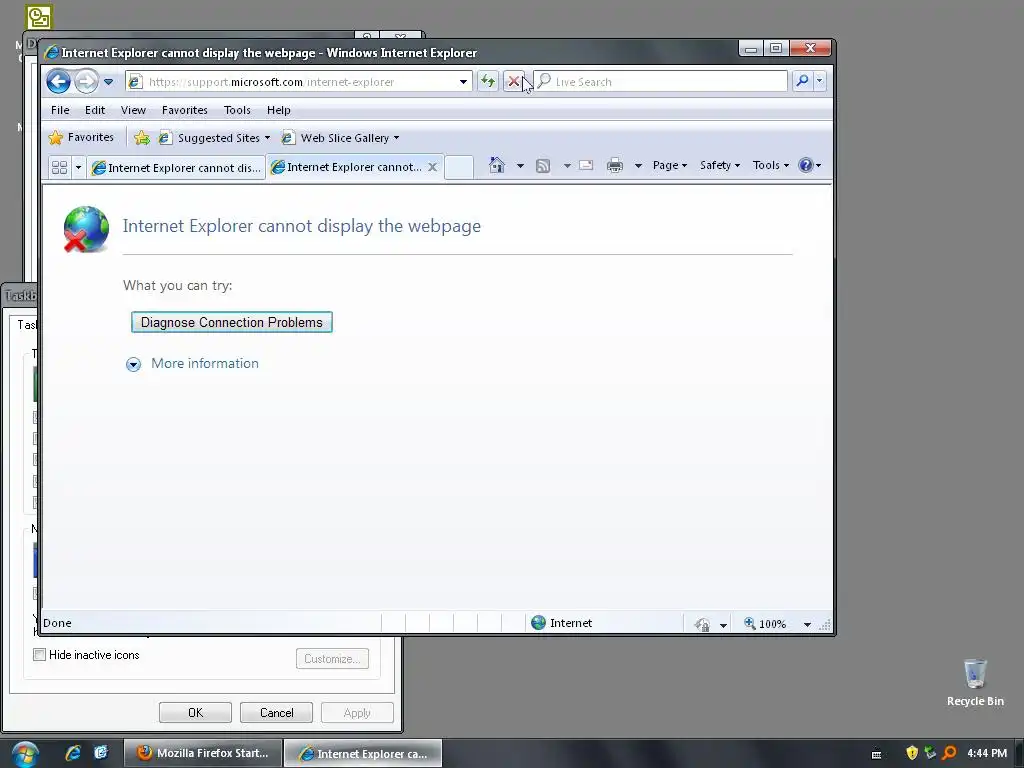Launch Internet Explorer from Quick Launch
The width and height of the screenshot is (1024, 768).
(72, 753)
